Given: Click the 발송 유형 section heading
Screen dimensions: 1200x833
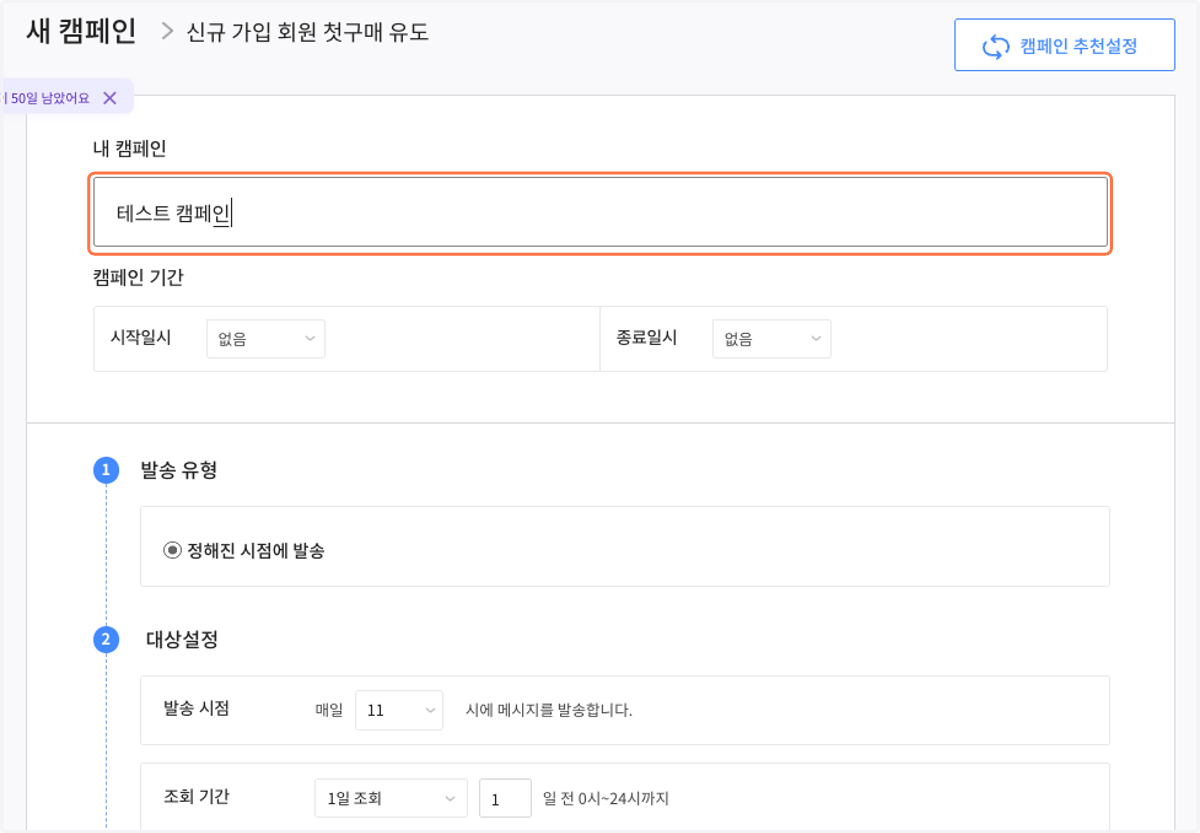Looking at the screenshot, I should [179, 470].
